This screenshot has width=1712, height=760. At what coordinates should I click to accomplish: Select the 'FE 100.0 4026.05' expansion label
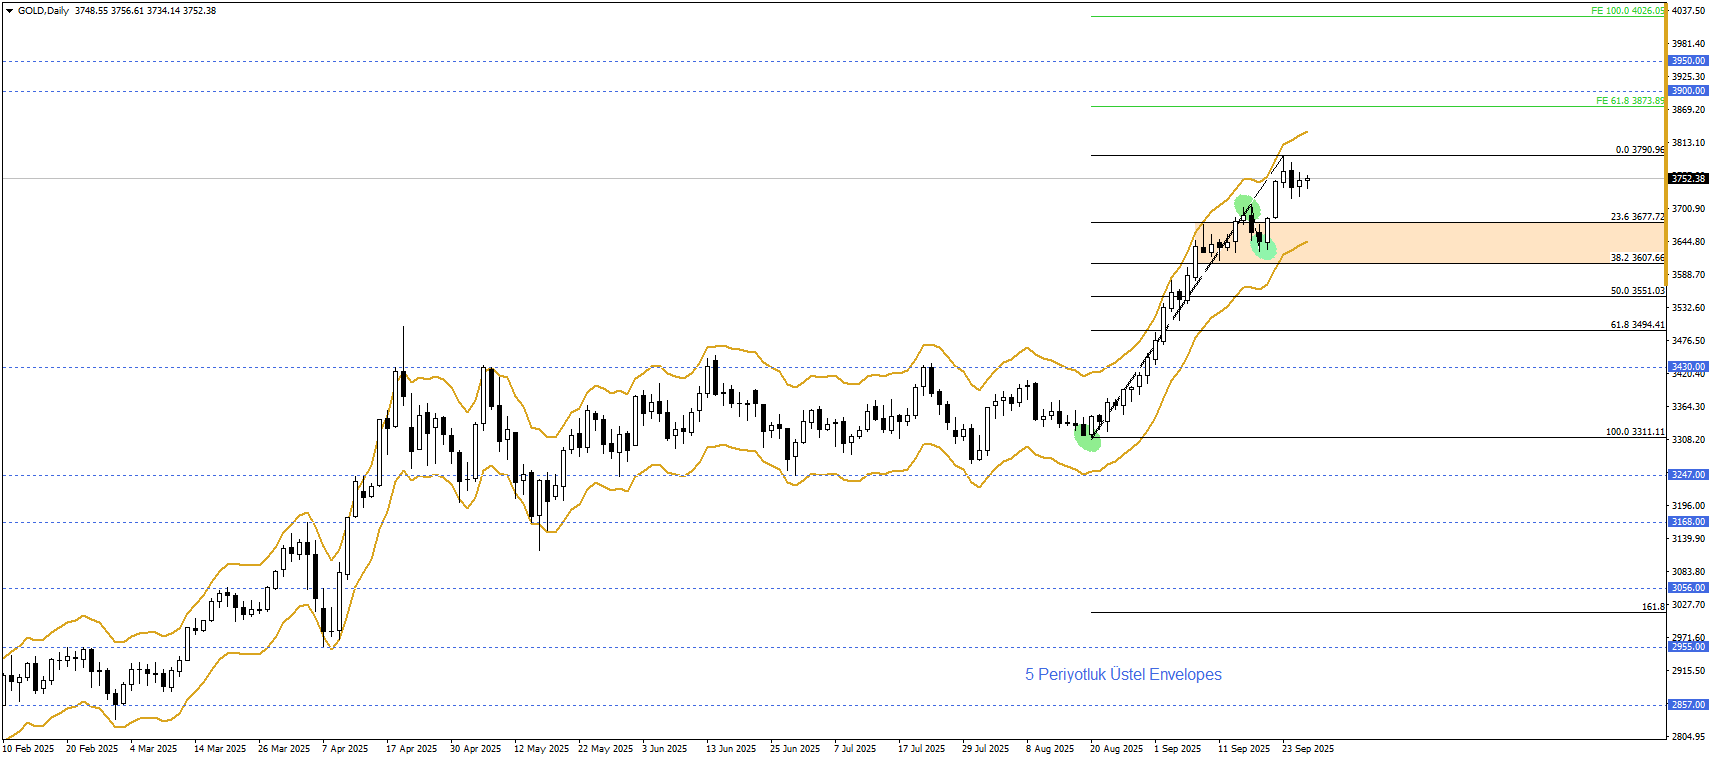(x=1628, y=11)
